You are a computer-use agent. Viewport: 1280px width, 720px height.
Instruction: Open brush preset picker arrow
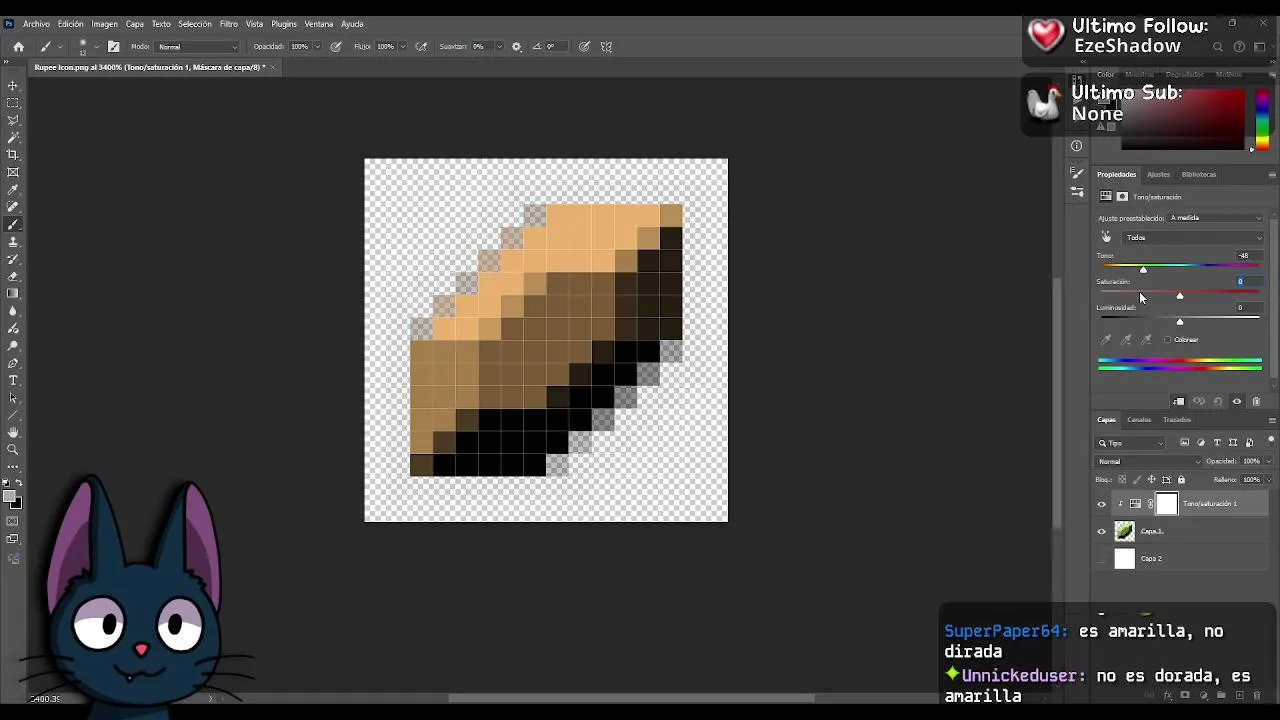(x=96, y=46)
